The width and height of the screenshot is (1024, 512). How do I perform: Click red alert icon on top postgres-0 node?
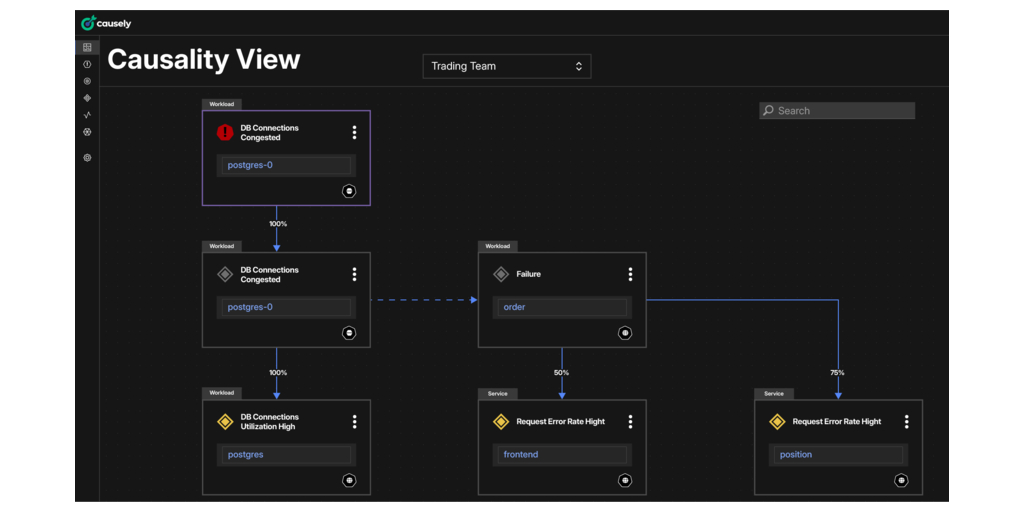225,132
